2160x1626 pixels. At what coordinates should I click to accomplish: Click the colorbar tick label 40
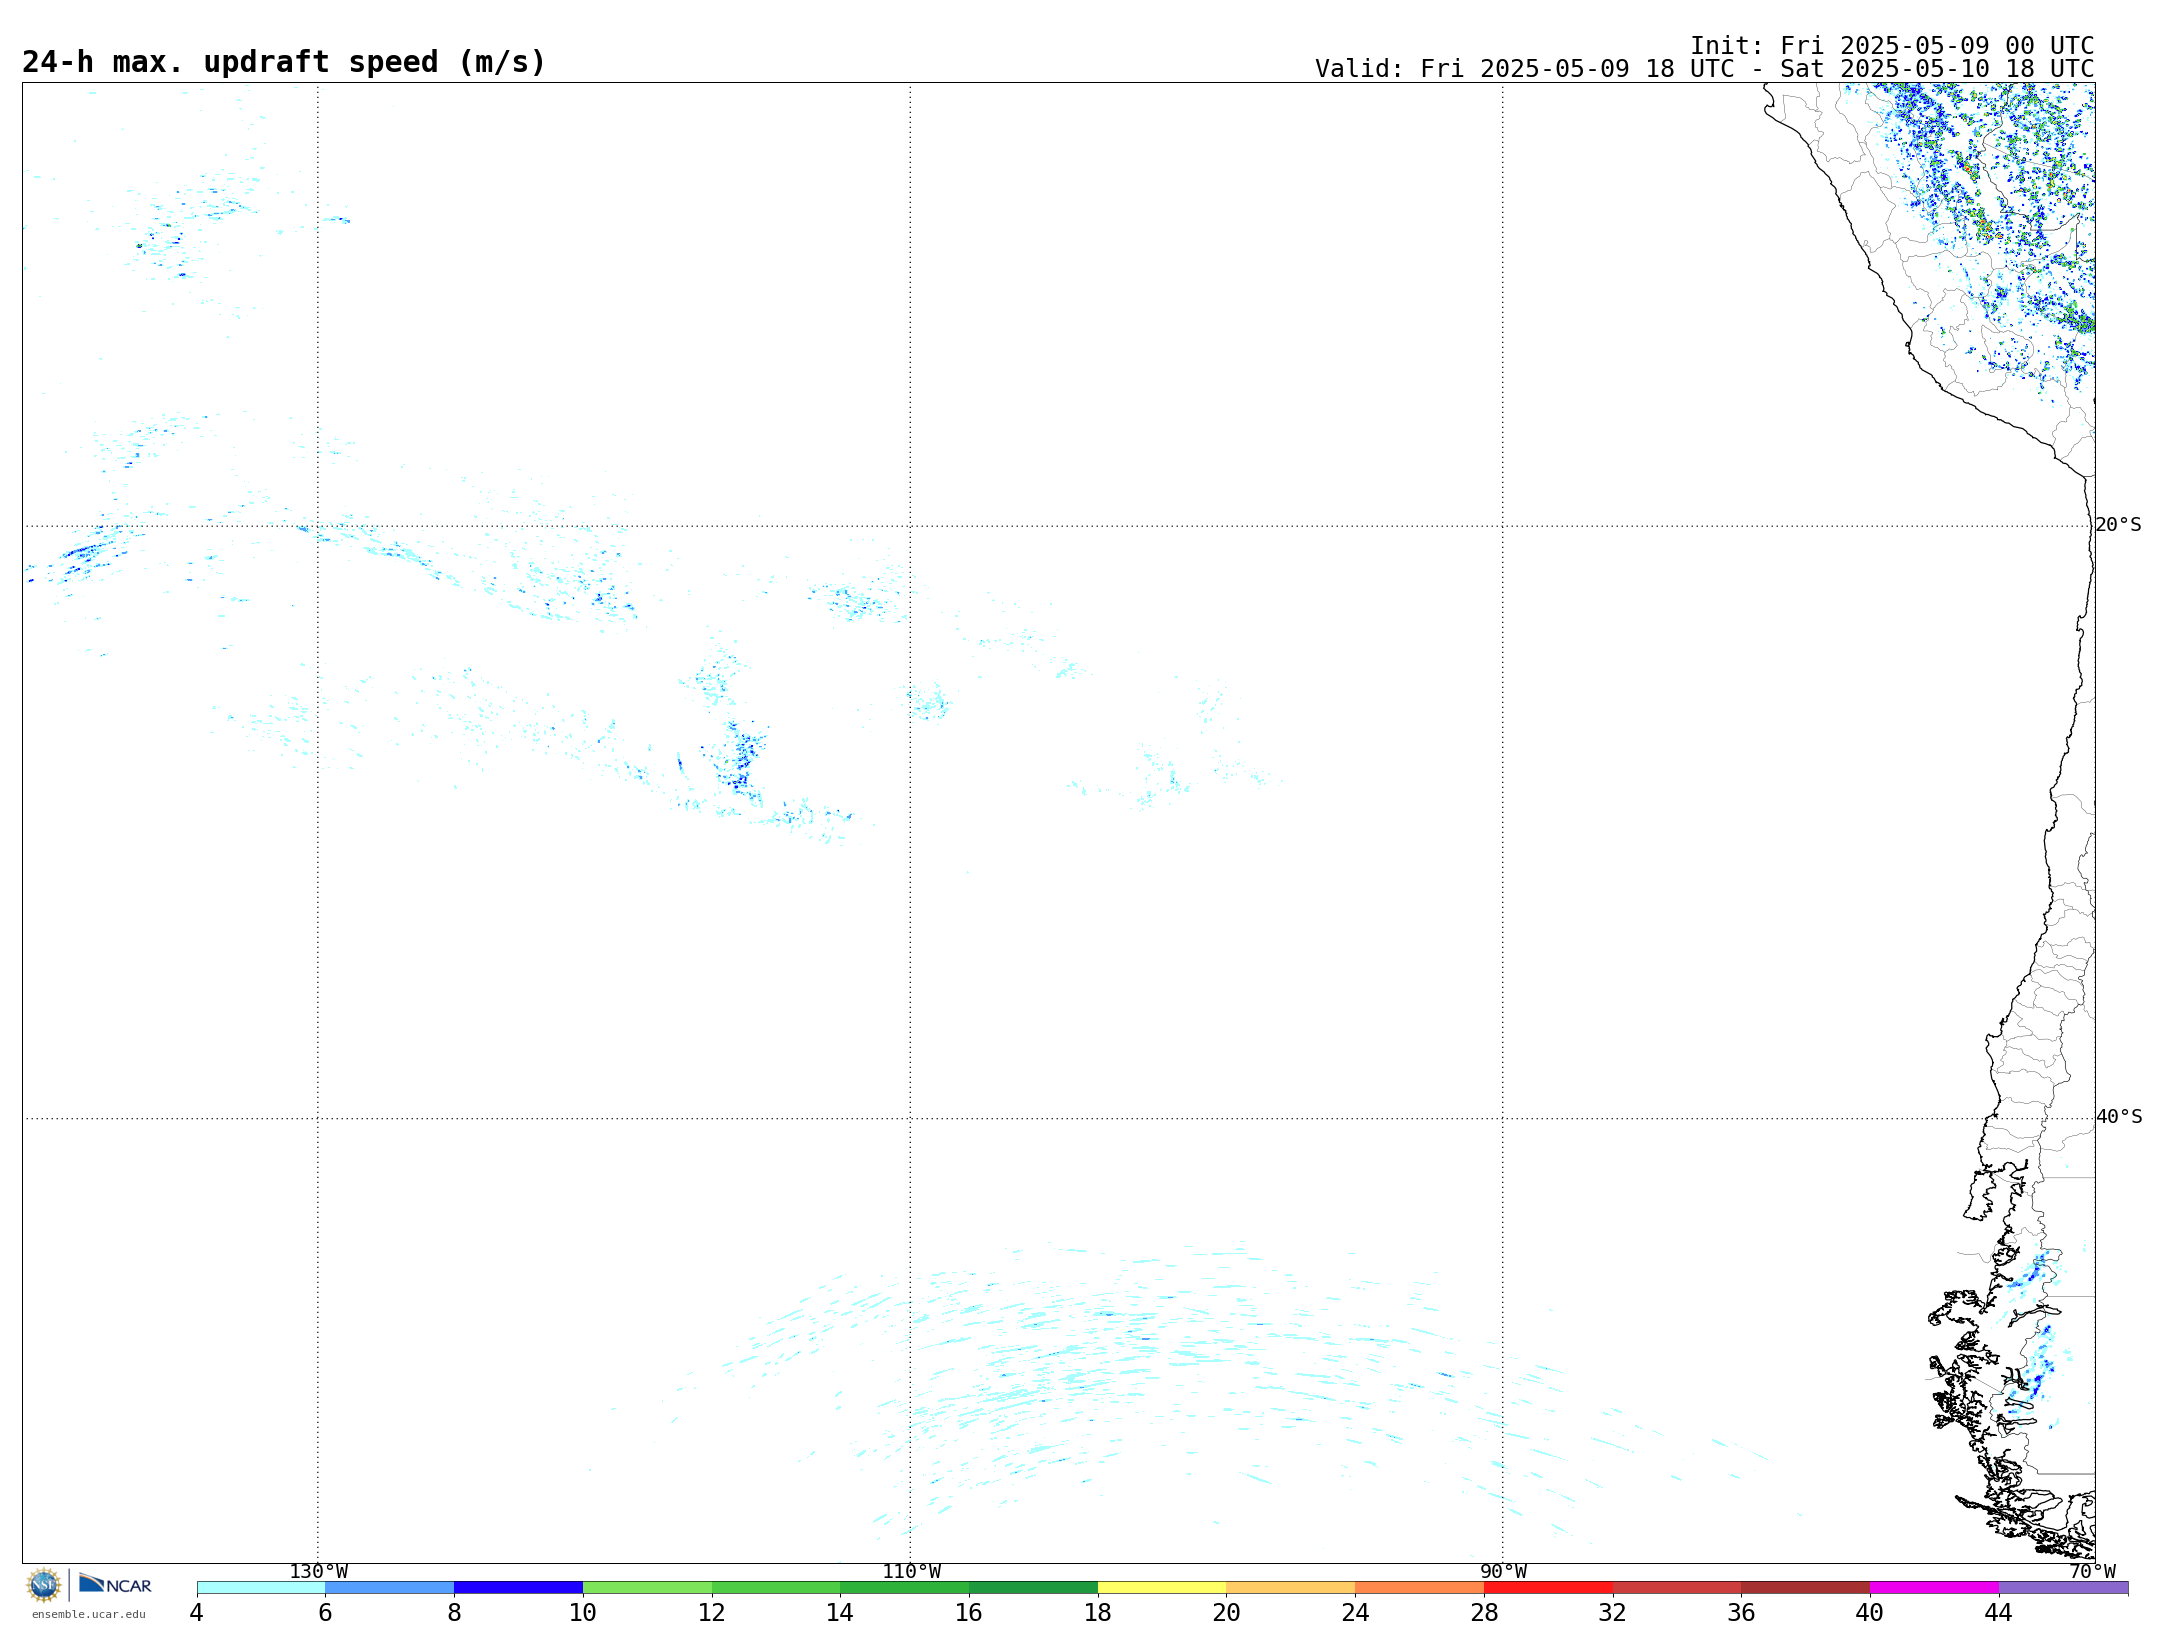[x=1870, y=1612]
